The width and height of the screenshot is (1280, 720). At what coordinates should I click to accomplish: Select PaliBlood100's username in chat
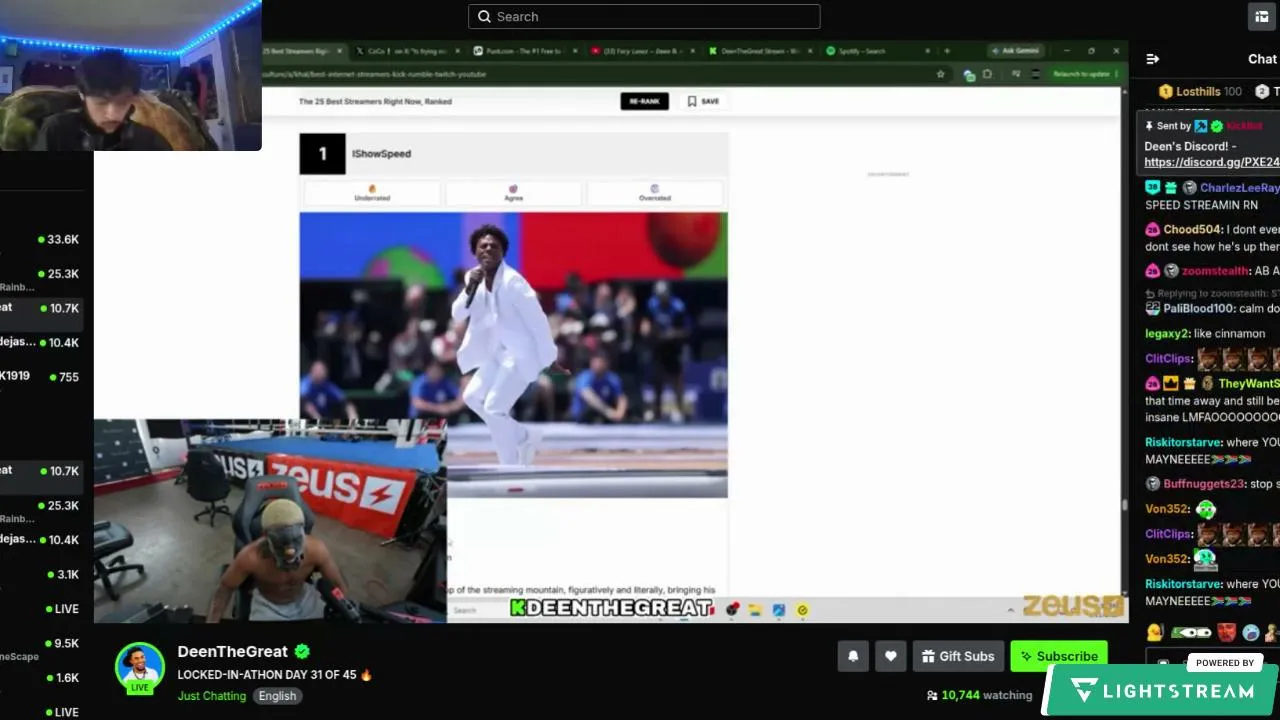coord(1199,309)
